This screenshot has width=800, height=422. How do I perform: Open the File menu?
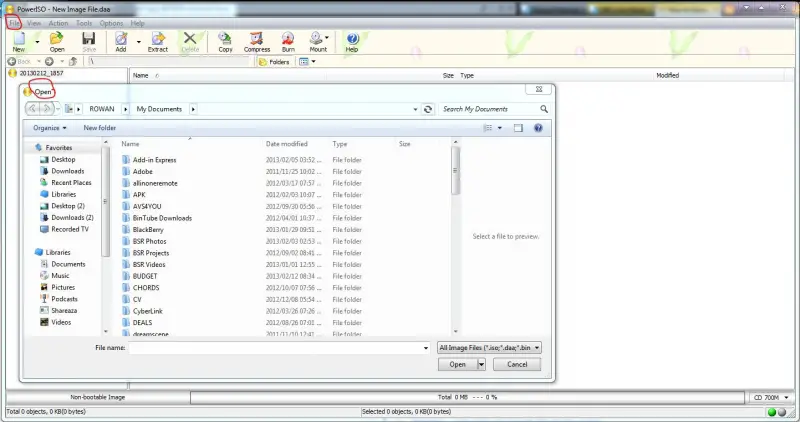coord(14,23)
